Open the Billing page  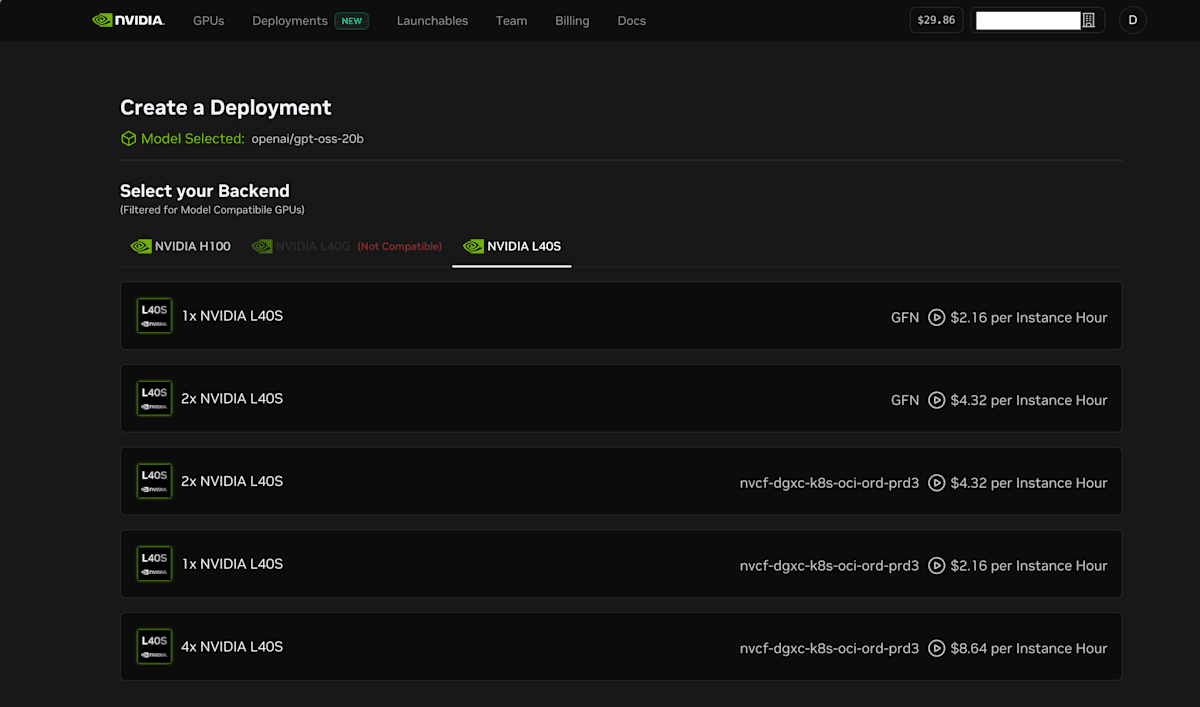[x=572, y=20]
